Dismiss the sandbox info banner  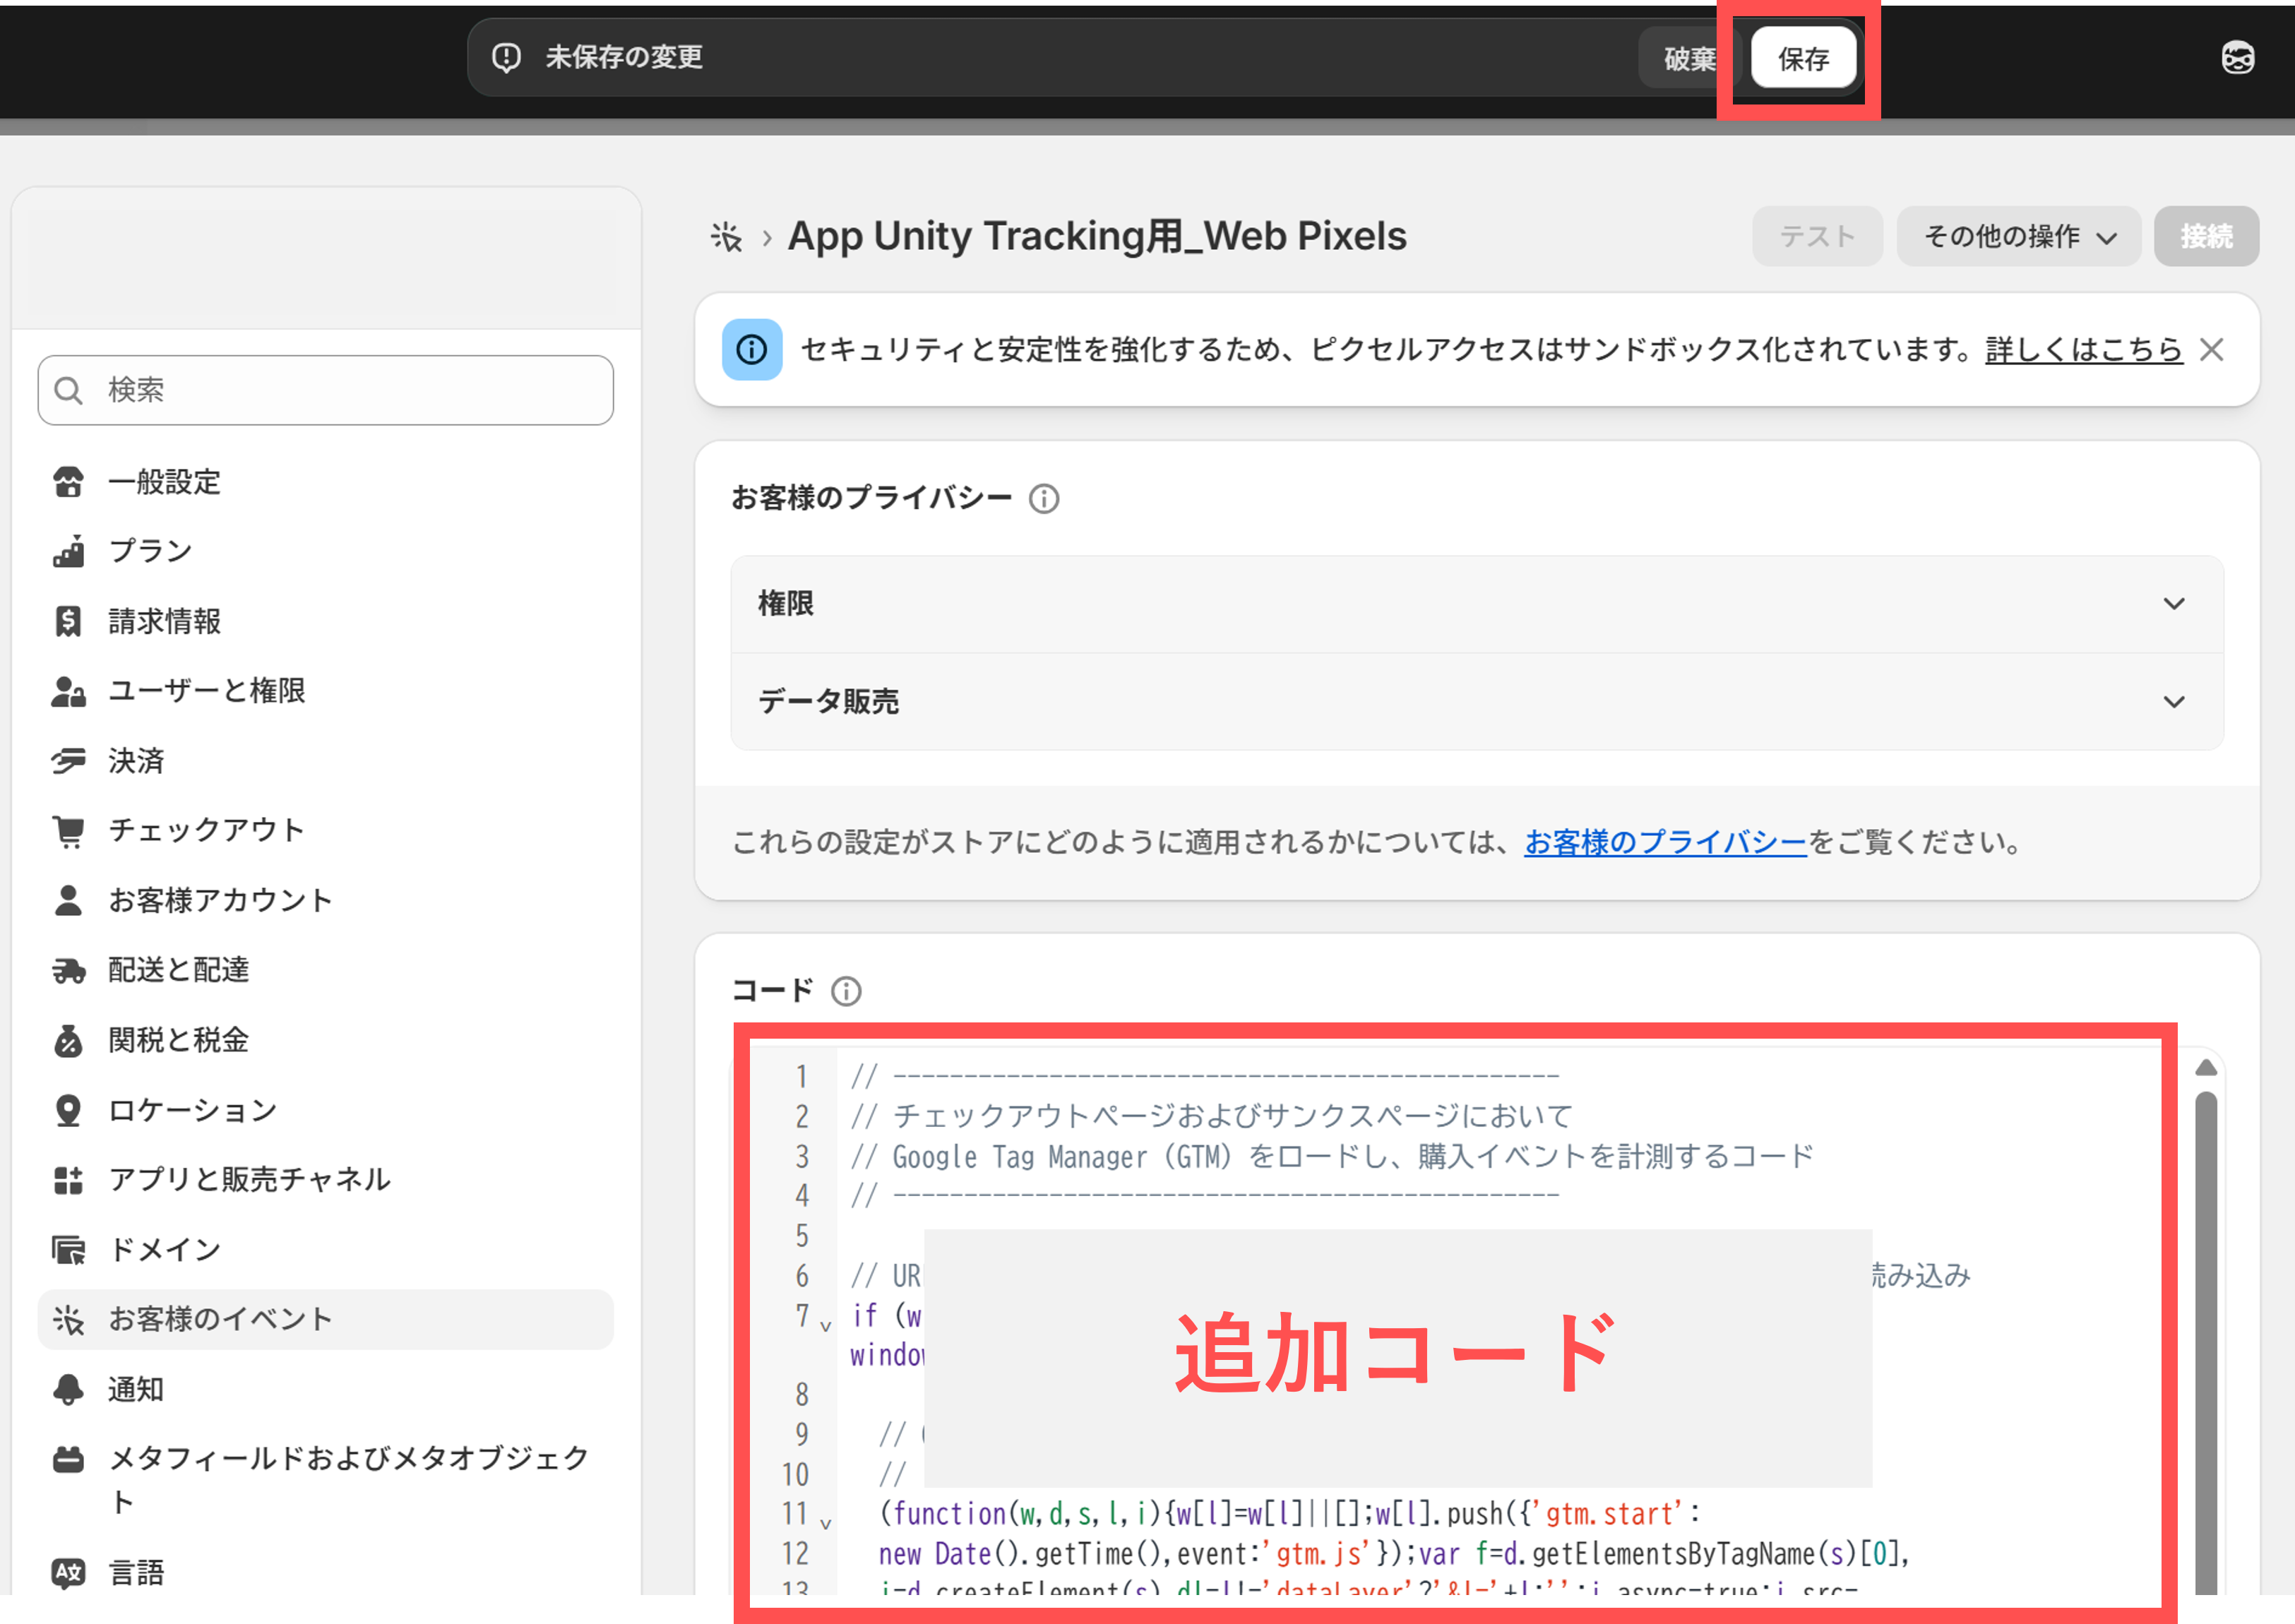(2212, 350)
